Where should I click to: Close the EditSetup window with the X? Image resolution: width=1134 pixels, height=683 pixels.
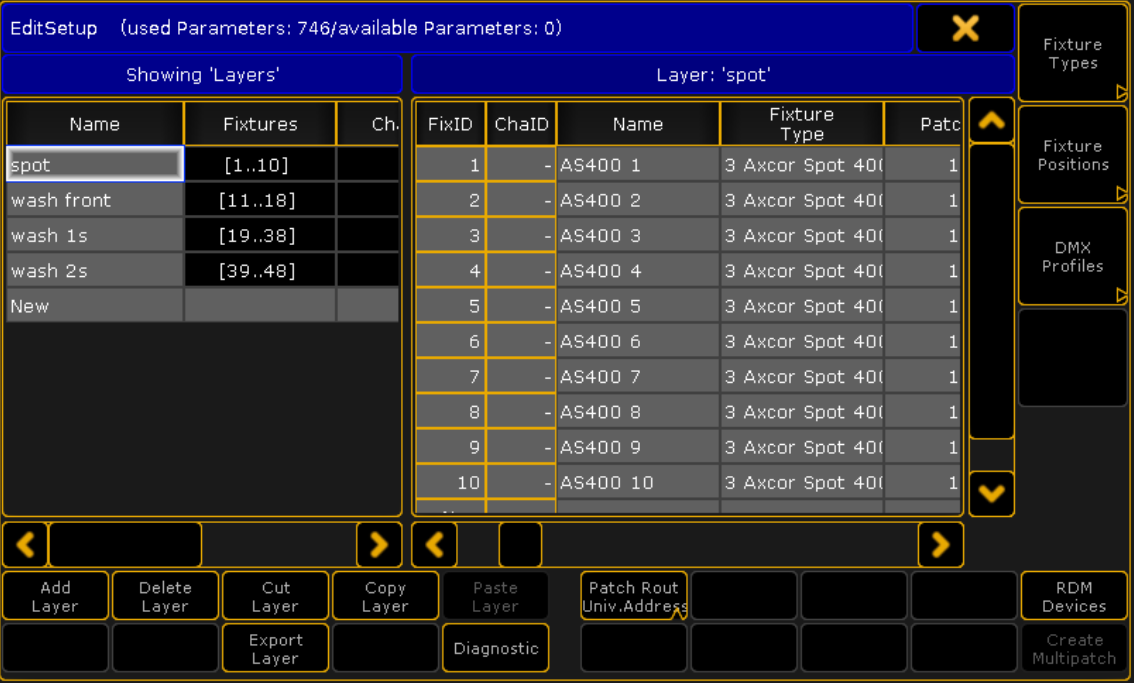965,28
